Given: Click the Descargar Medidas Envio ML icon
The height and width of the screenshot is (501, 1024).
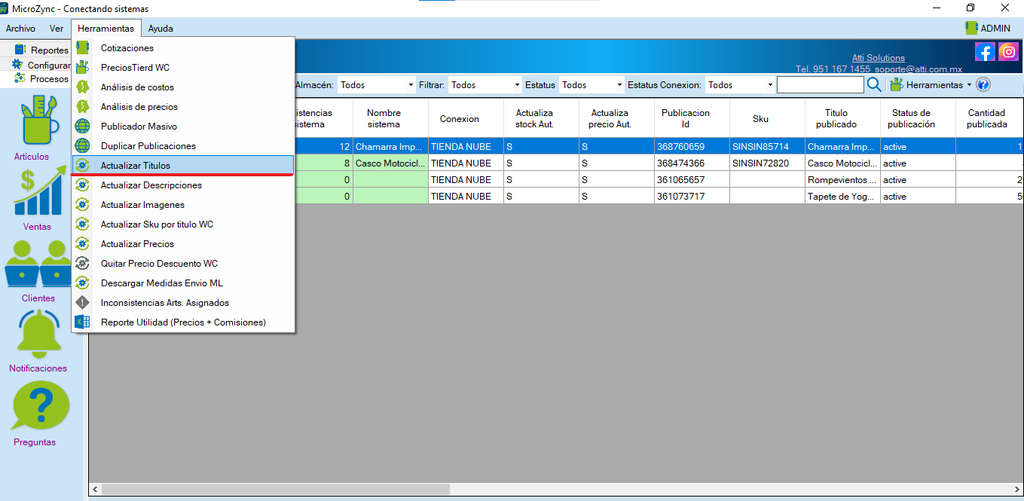Looking at the screenshot, I should pos(82,283).
